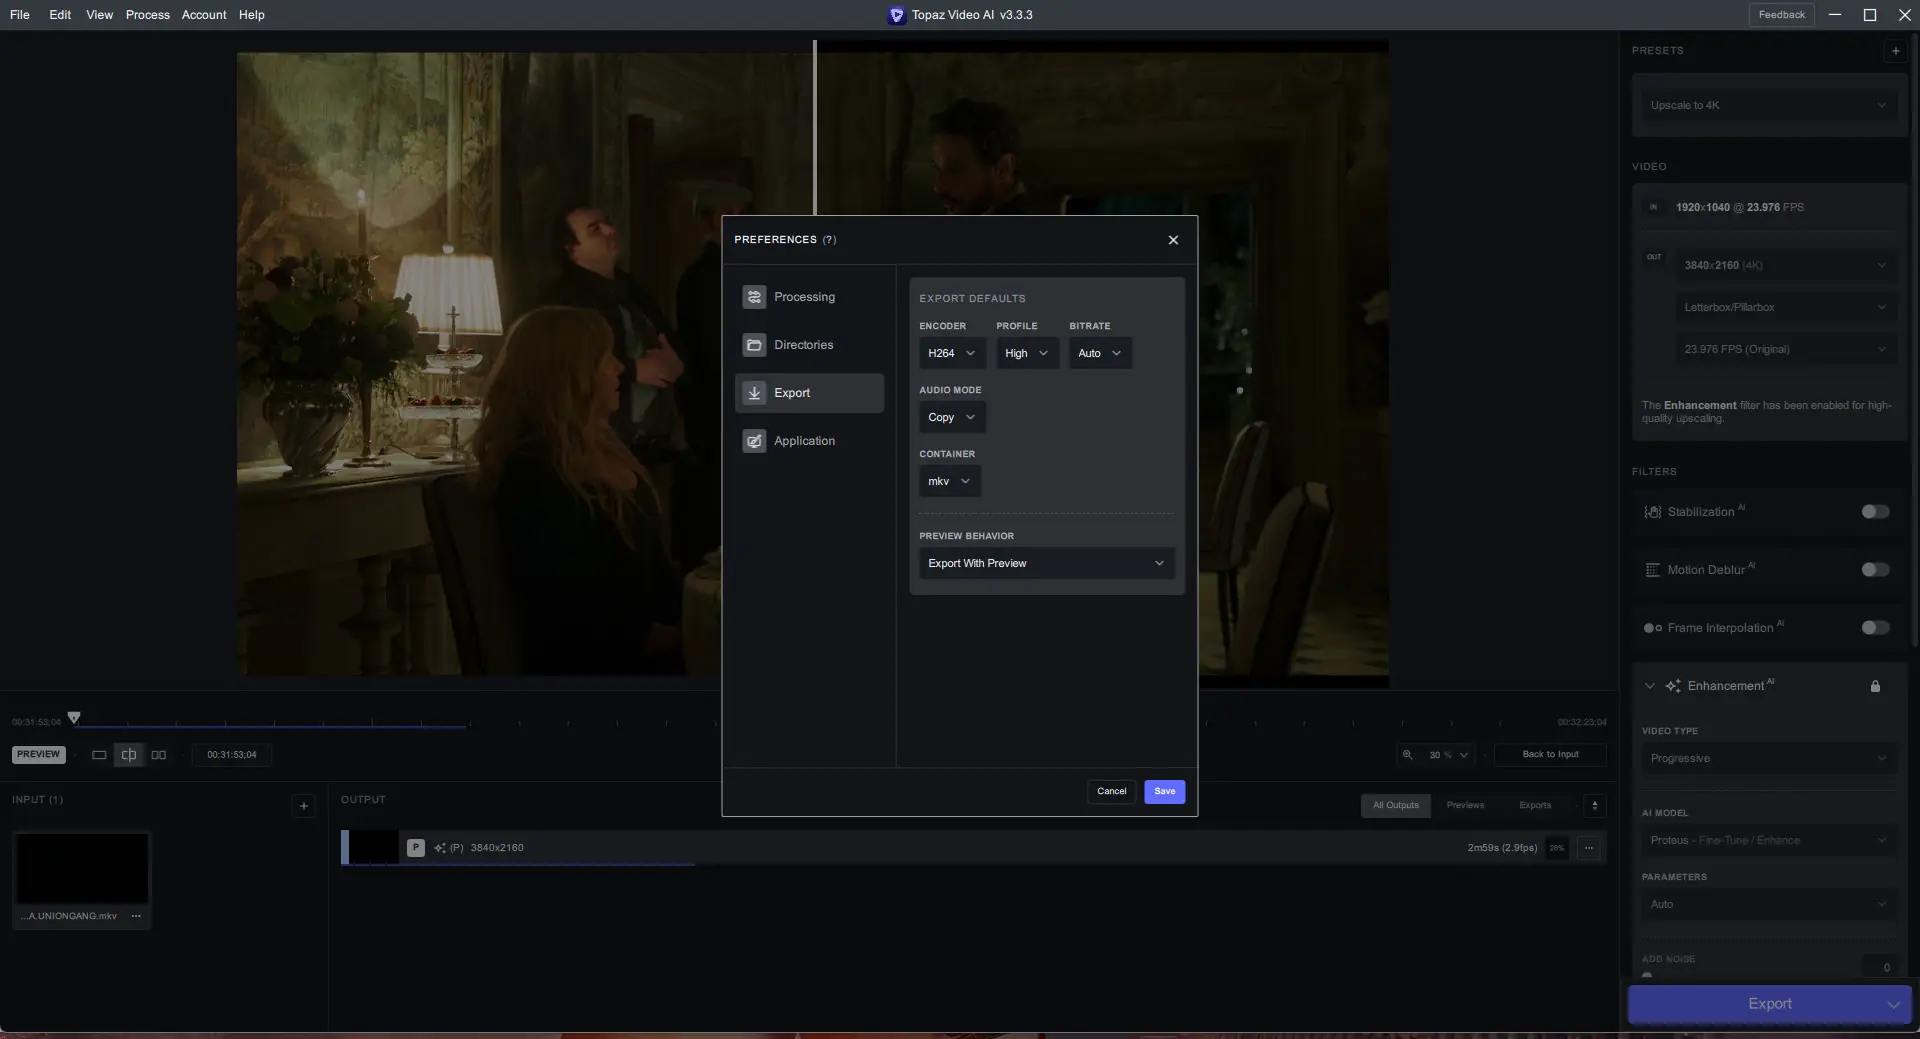Open the View menu
Viewport: 1920px width, 1039px height.
[x=99, y=15]
